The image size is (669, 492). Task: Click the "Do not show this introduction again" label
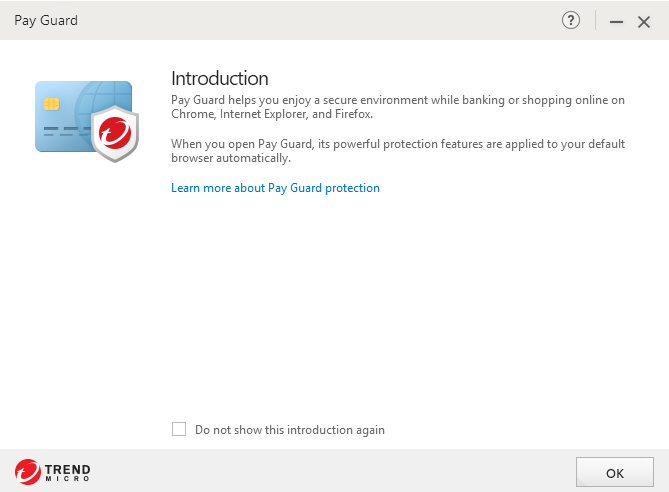(x=290, y=430)
